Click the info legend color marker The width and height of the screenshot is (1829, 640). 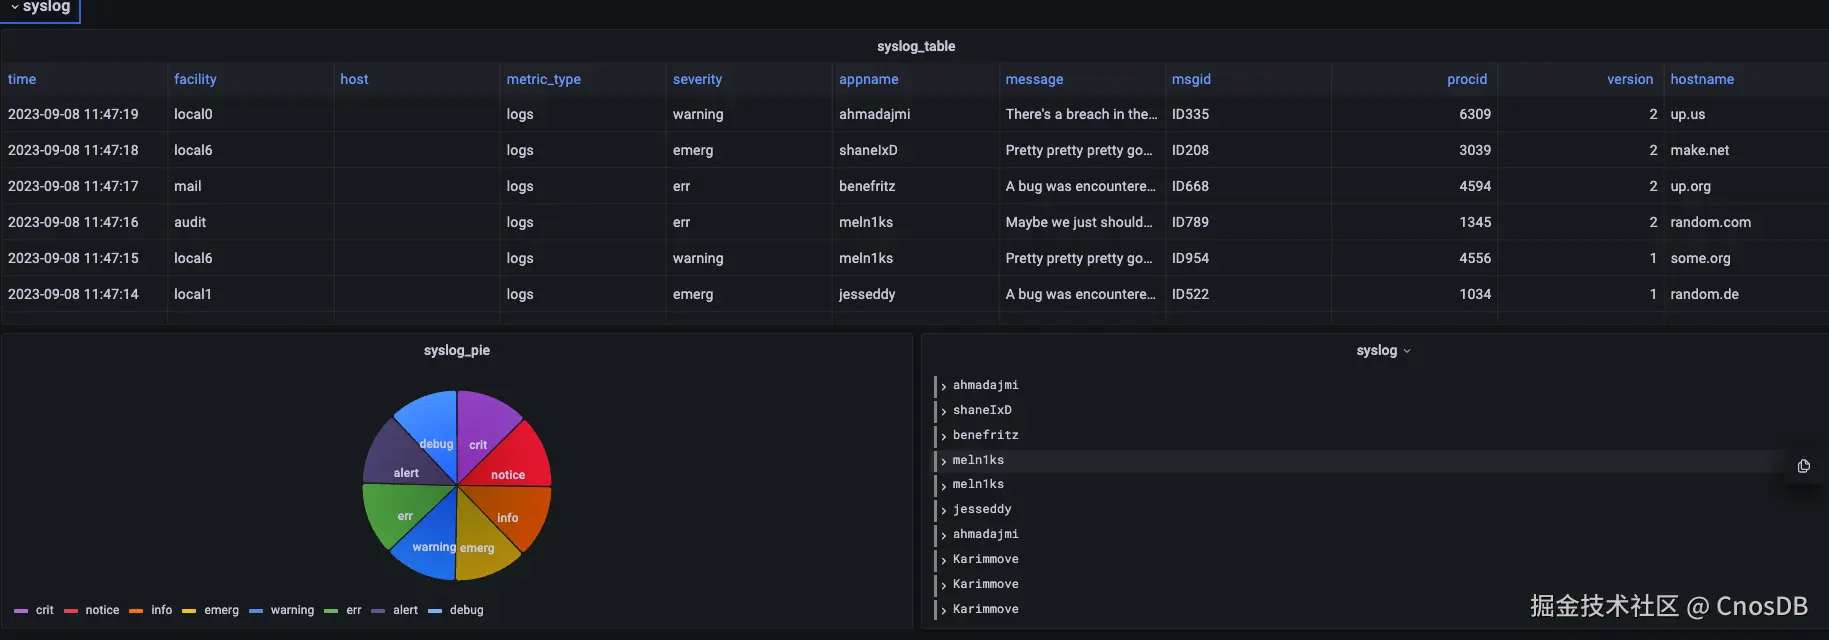coord(136,611)
